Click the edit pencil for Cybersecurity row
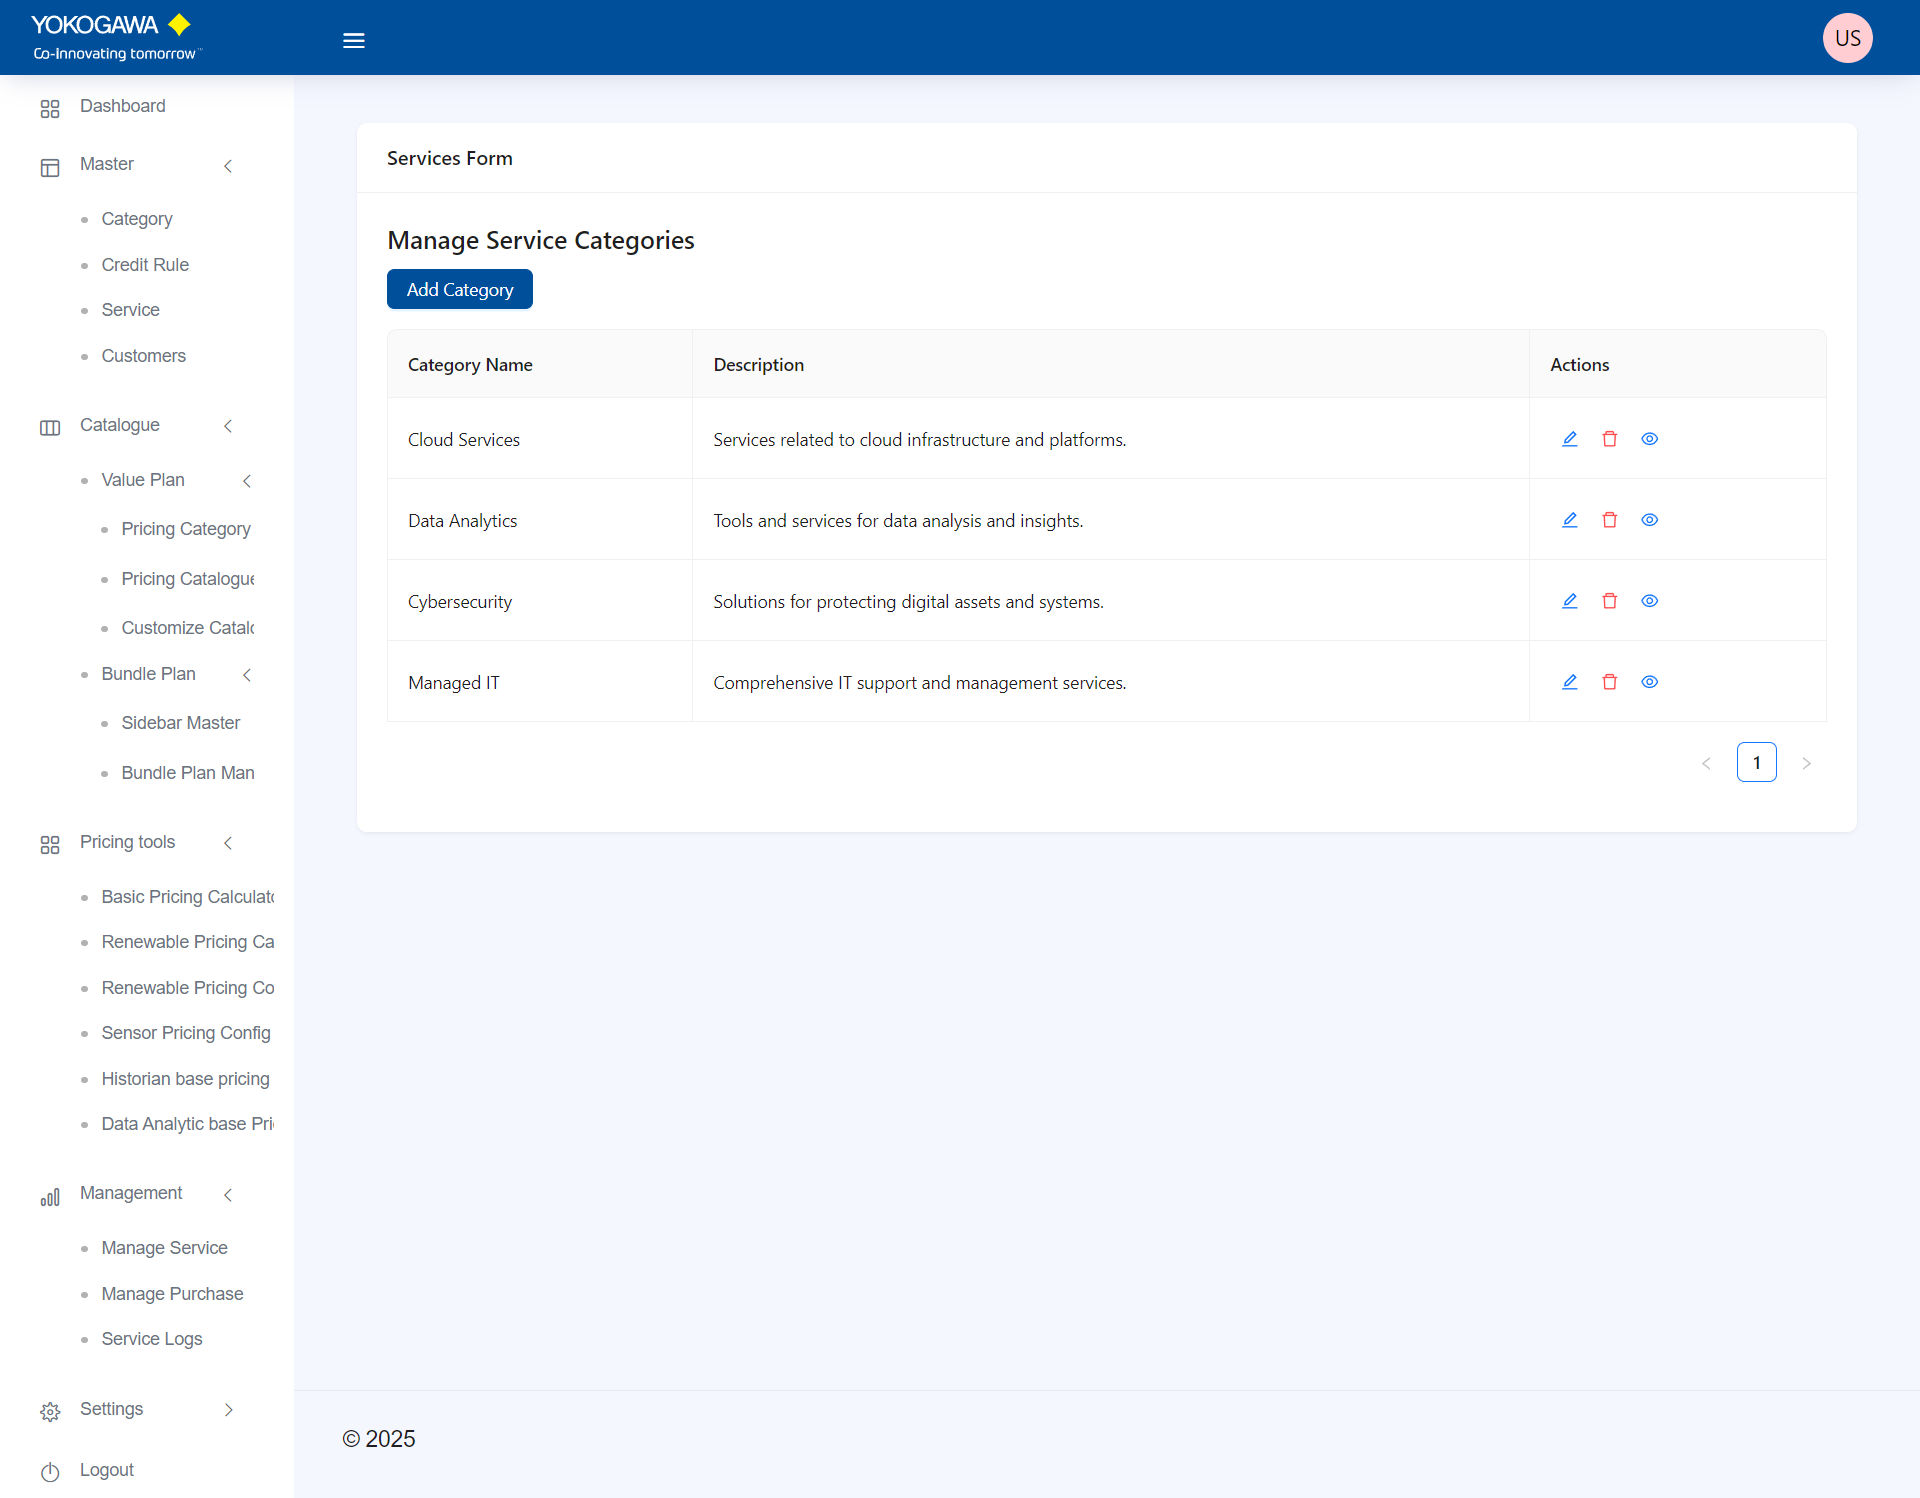This screenshot has height=1498, width=1920. point(1569,601)
